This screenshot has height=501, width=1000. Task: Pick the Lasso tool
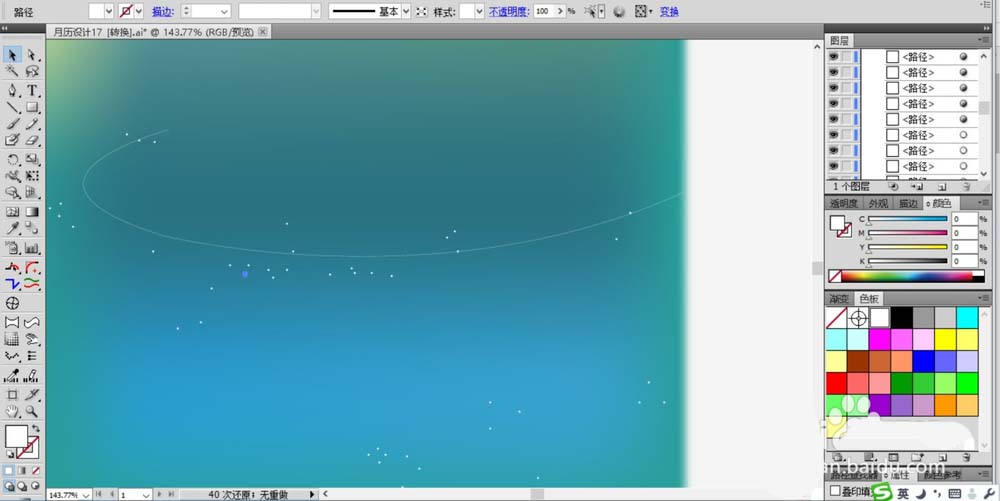click(32, 71)
